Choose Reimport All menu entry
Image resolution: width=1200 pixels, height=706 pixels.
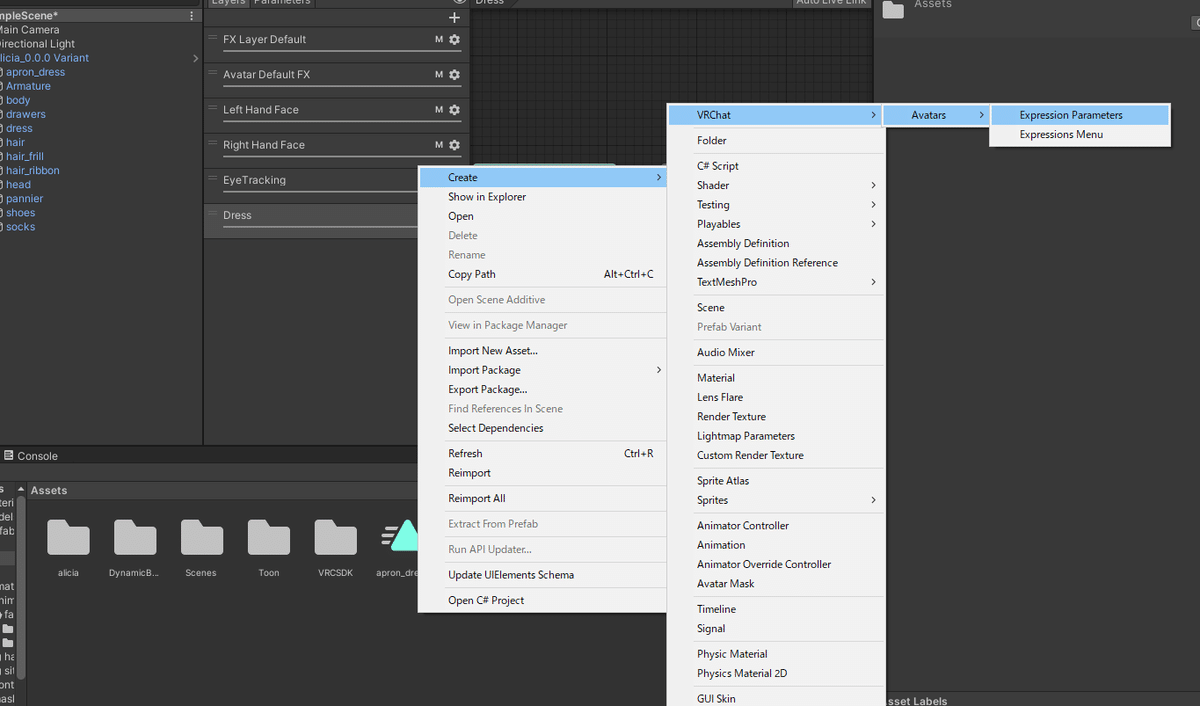point(542,499)
